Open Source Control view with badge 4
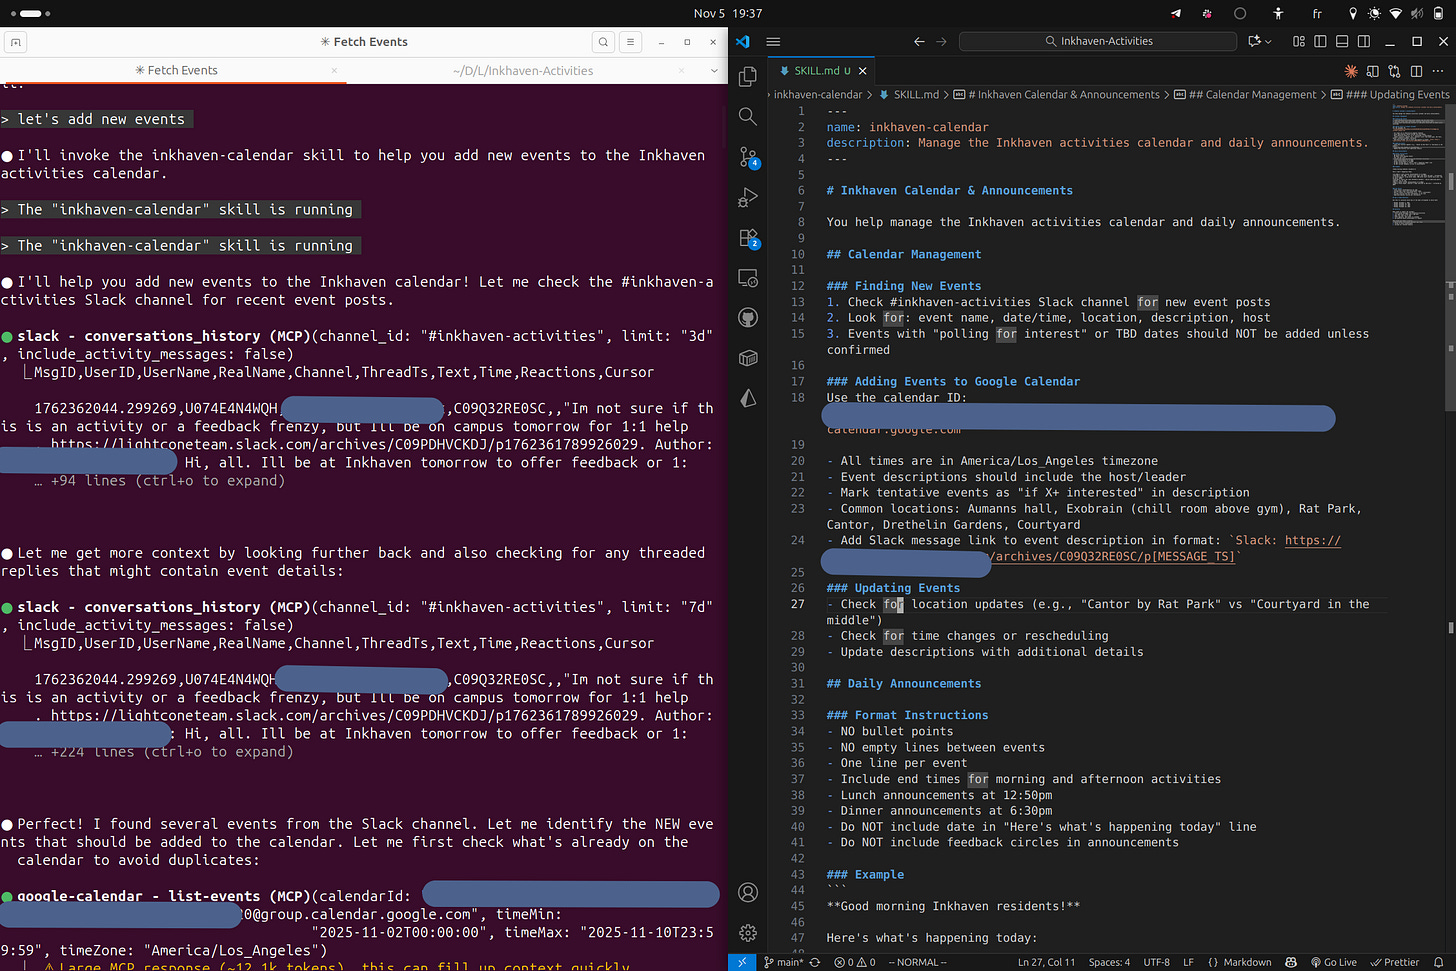This screenshot has height=971, width=1456. coord(748,157)
